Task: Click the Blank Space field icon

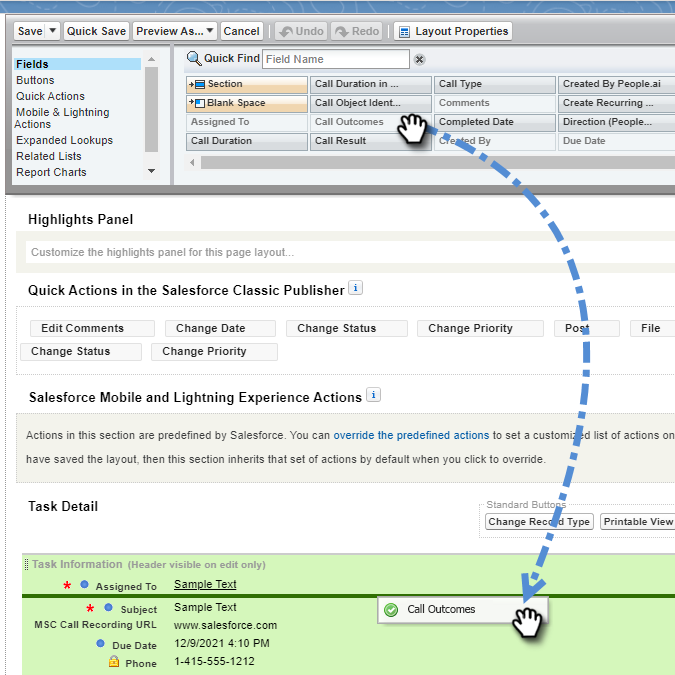Action: point(197,103)
